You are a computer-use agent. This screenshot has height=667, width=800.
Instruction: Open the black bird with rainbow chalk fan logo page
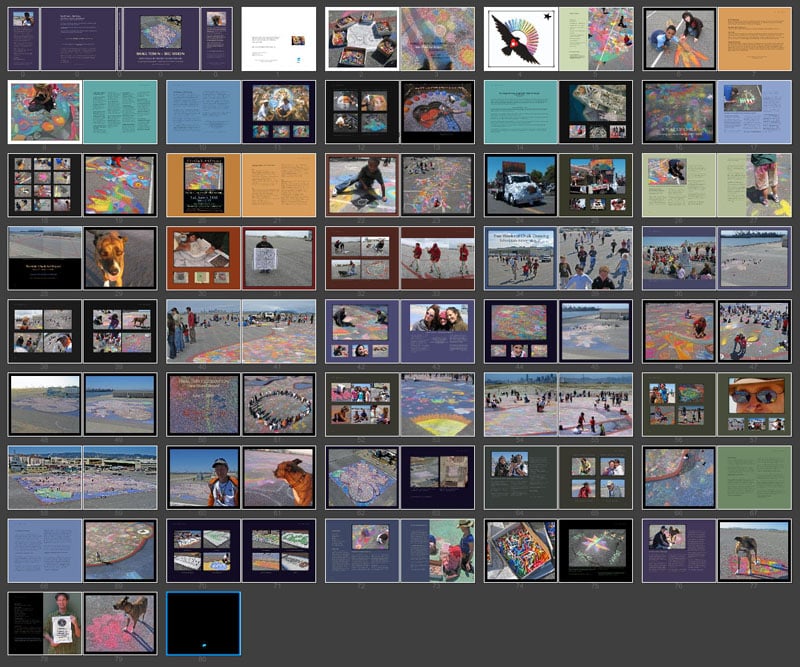(x=521, y=39)
